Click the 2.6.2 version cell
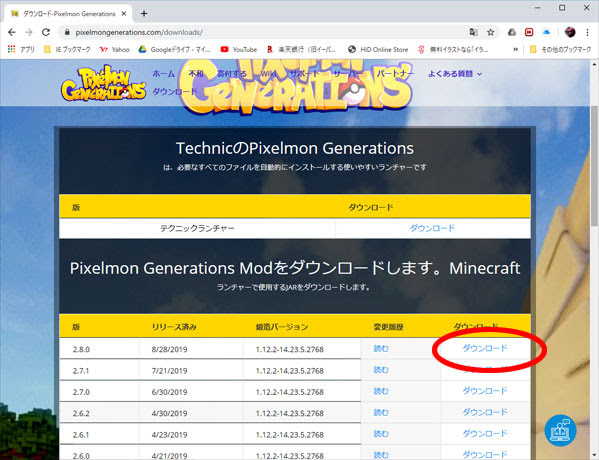Screen dimensions: 599x460 (99, 413)
